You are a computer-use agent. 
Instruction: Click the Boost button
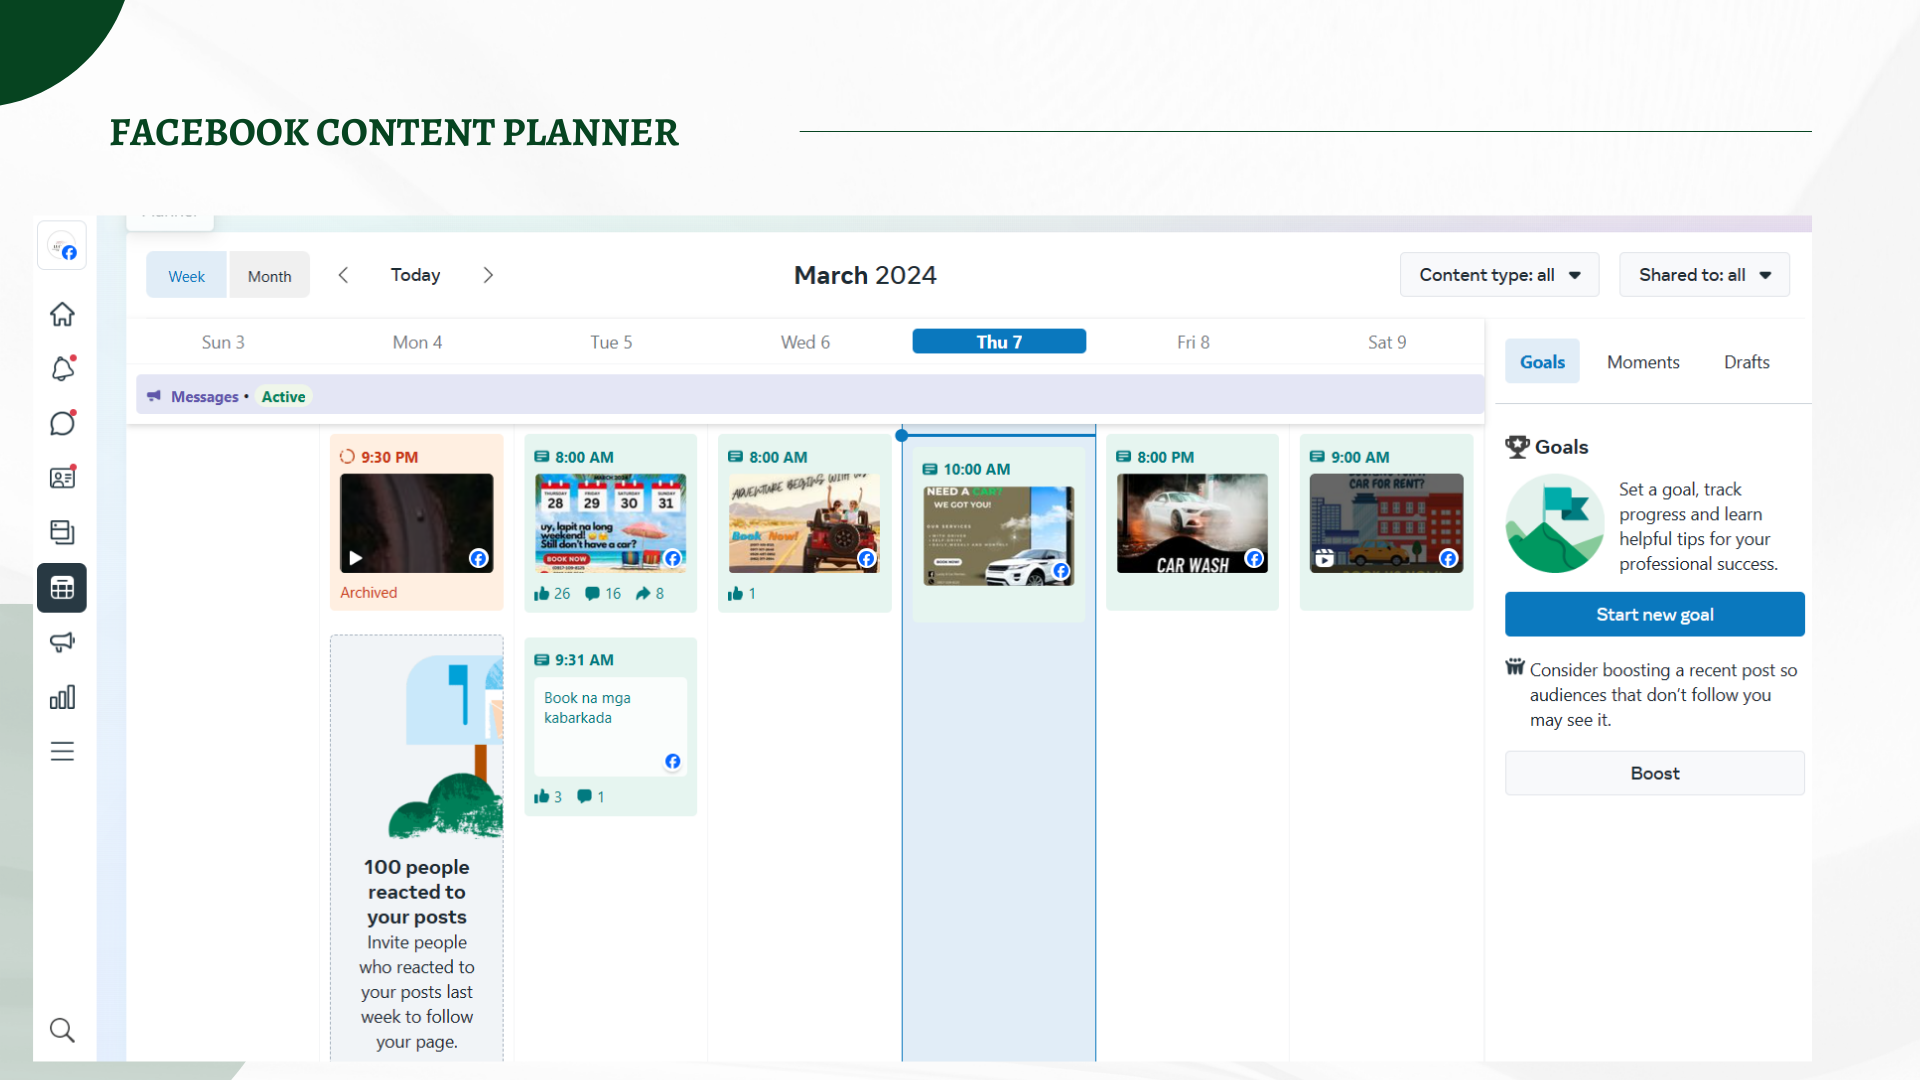point(1654,773)
